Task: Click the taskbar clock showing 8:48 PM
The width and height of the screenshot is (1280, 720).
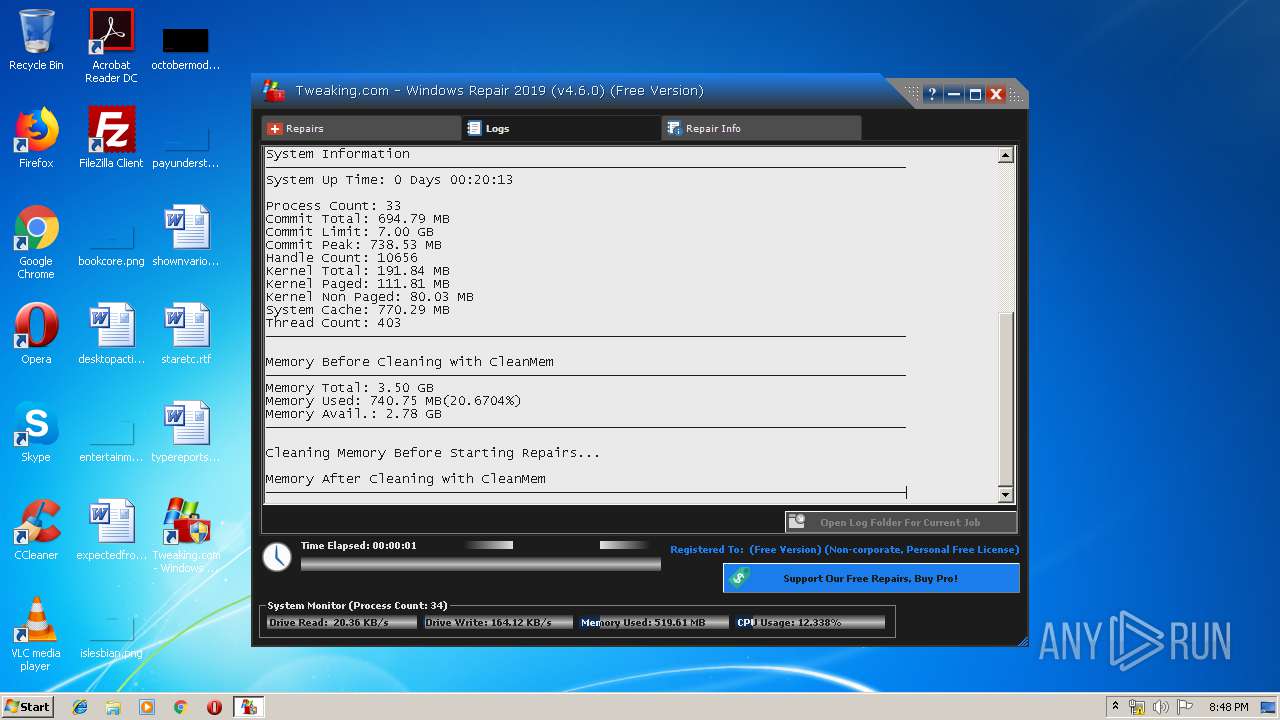Action: pos(1228,707)
